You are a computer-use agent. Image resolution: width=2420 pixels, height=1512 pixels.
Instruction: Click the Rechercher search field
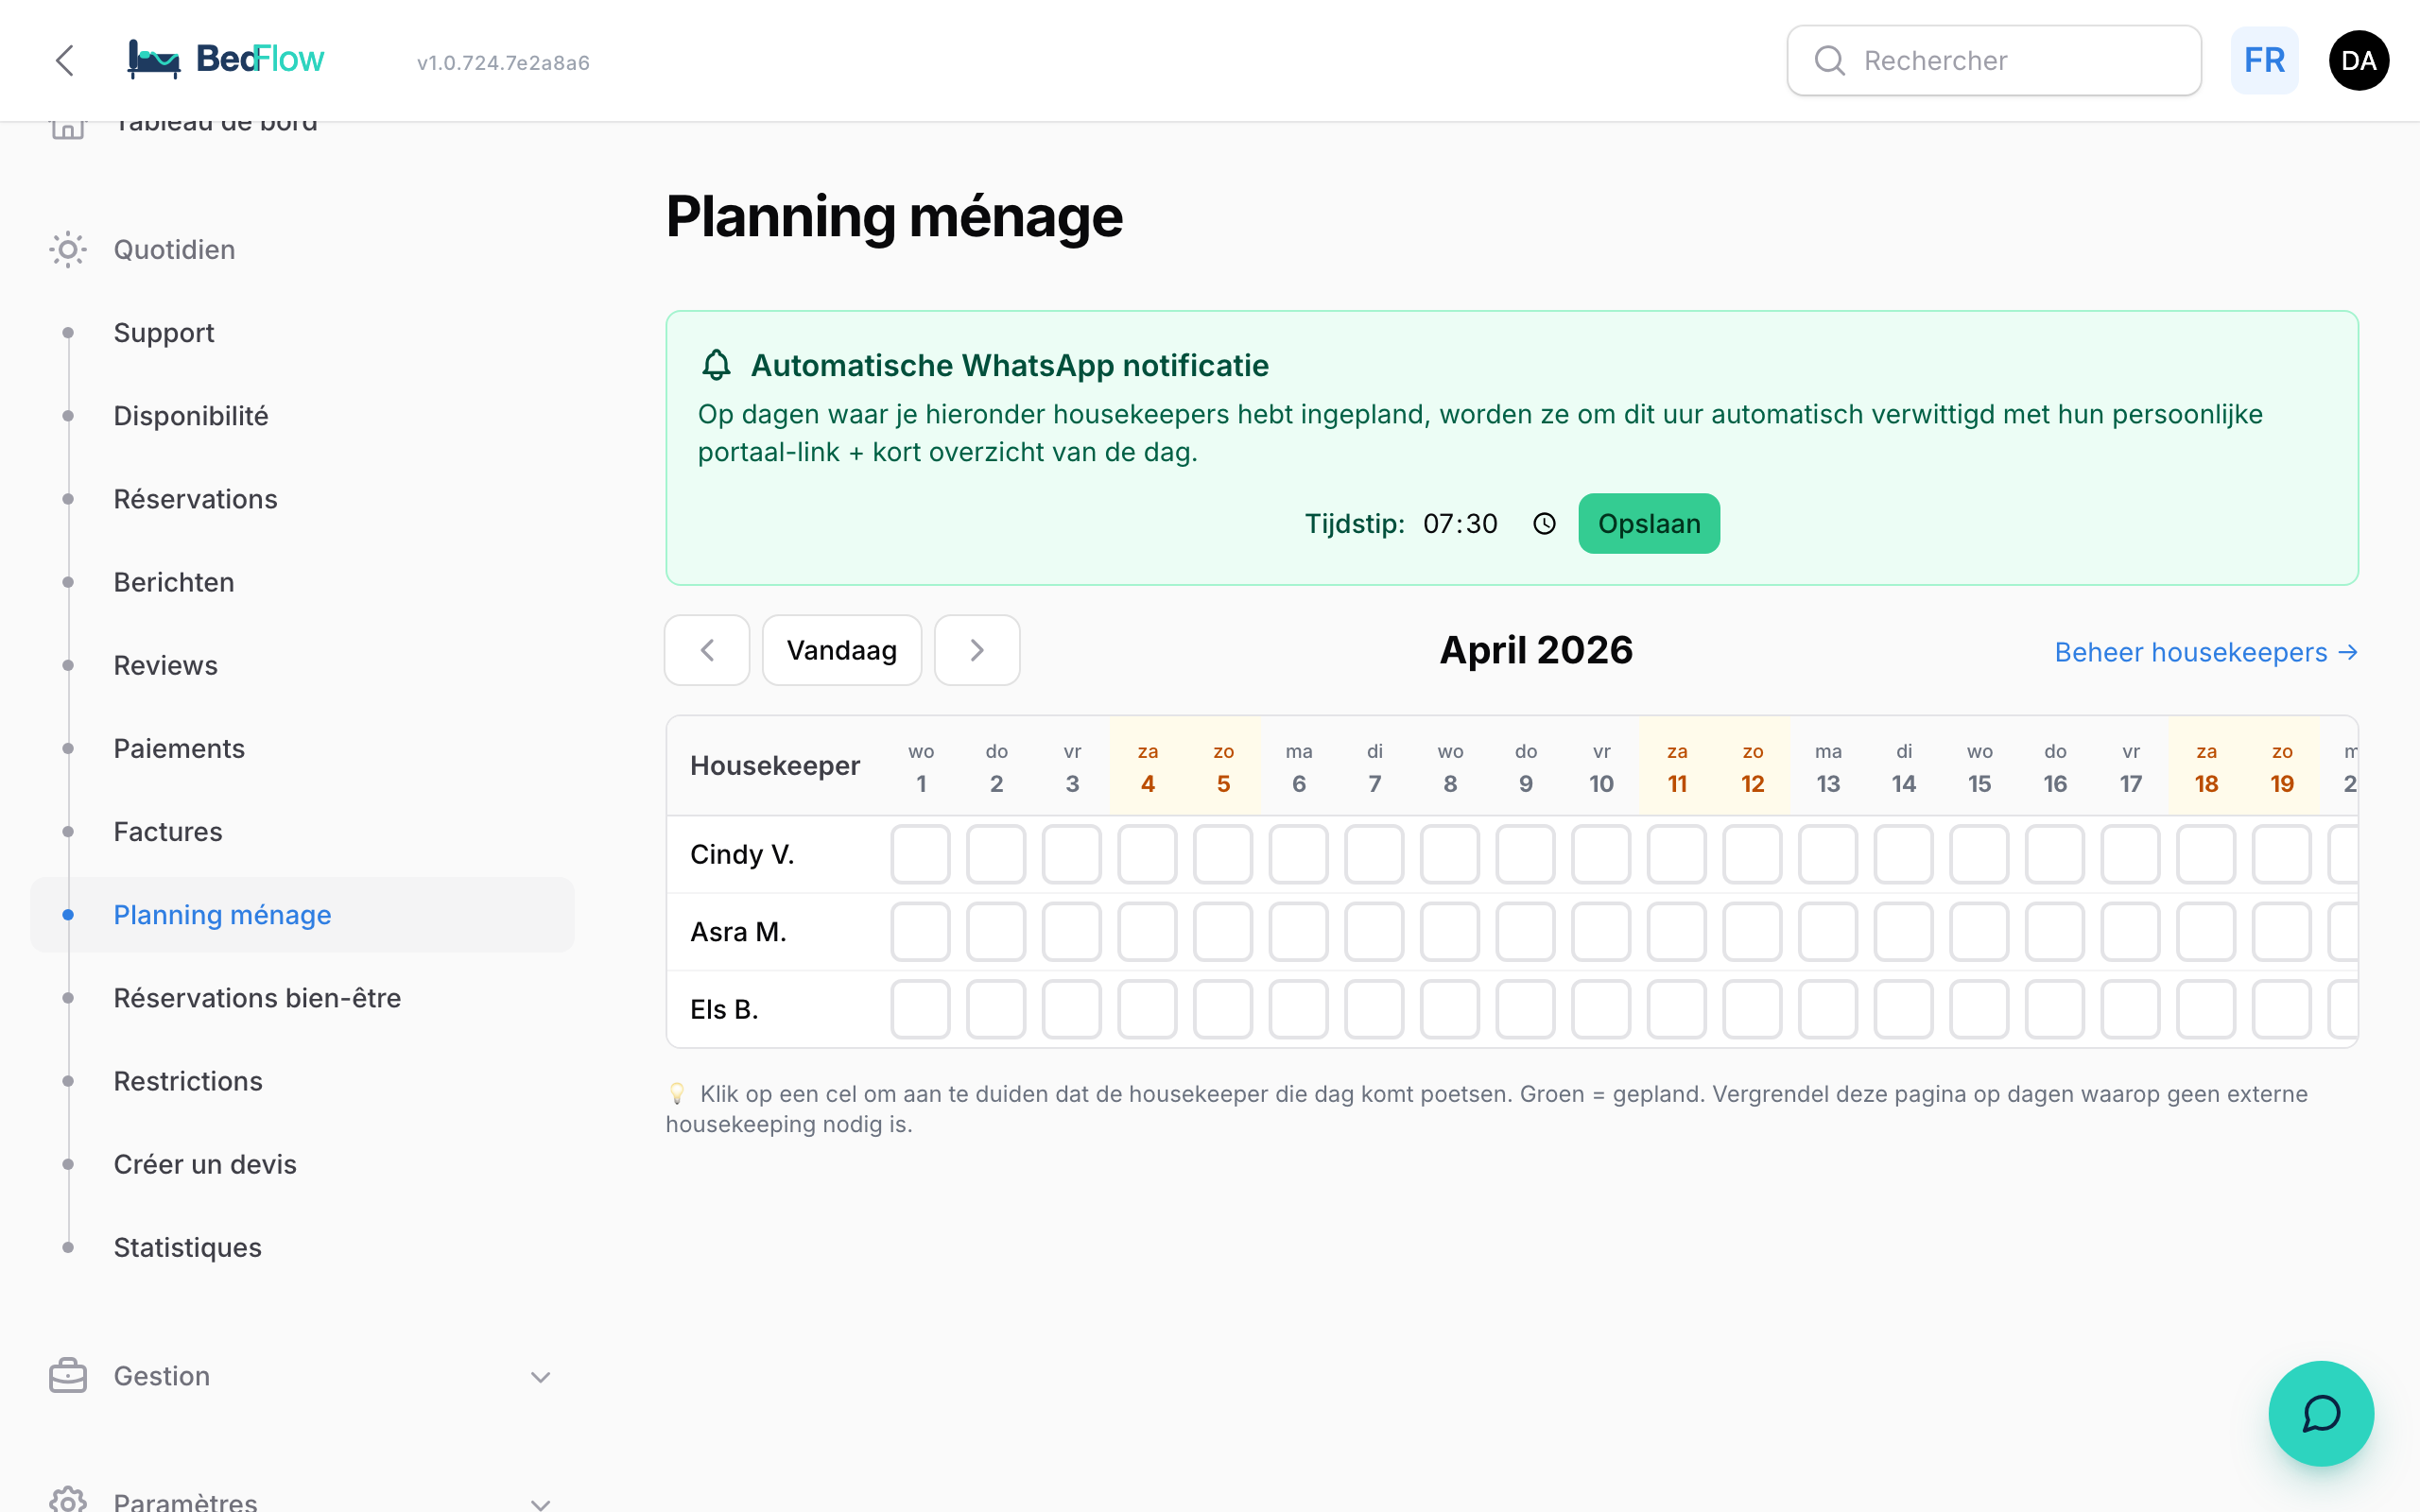point(1994,61)
